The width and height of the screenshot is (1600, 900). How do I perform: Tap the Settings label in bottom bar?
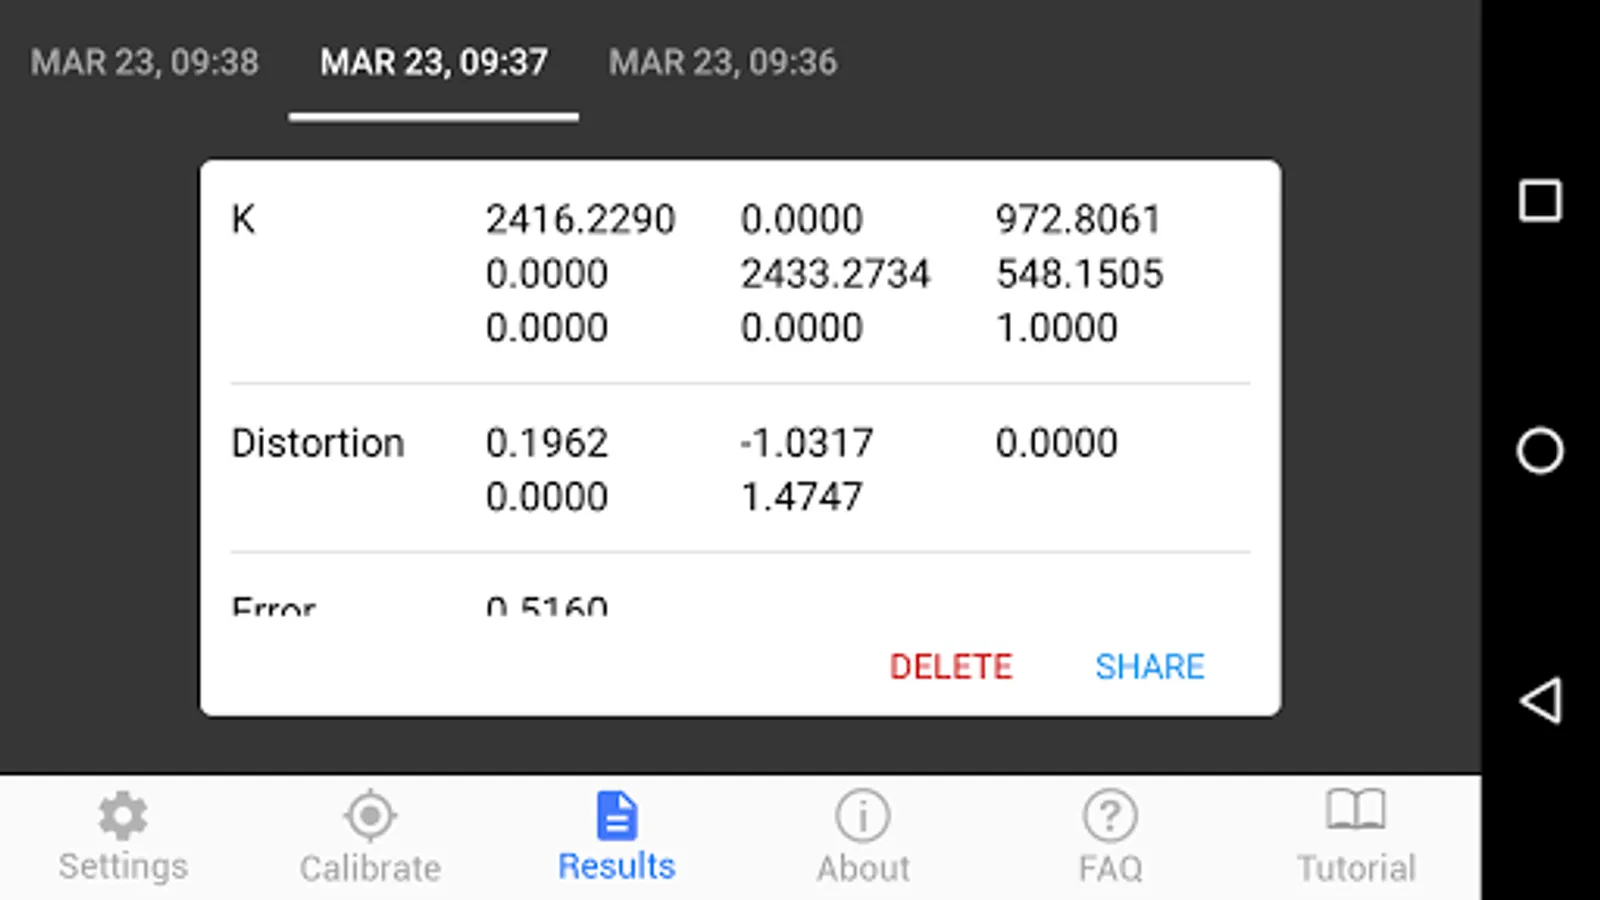pyautogui.click(x=123, y=866)
